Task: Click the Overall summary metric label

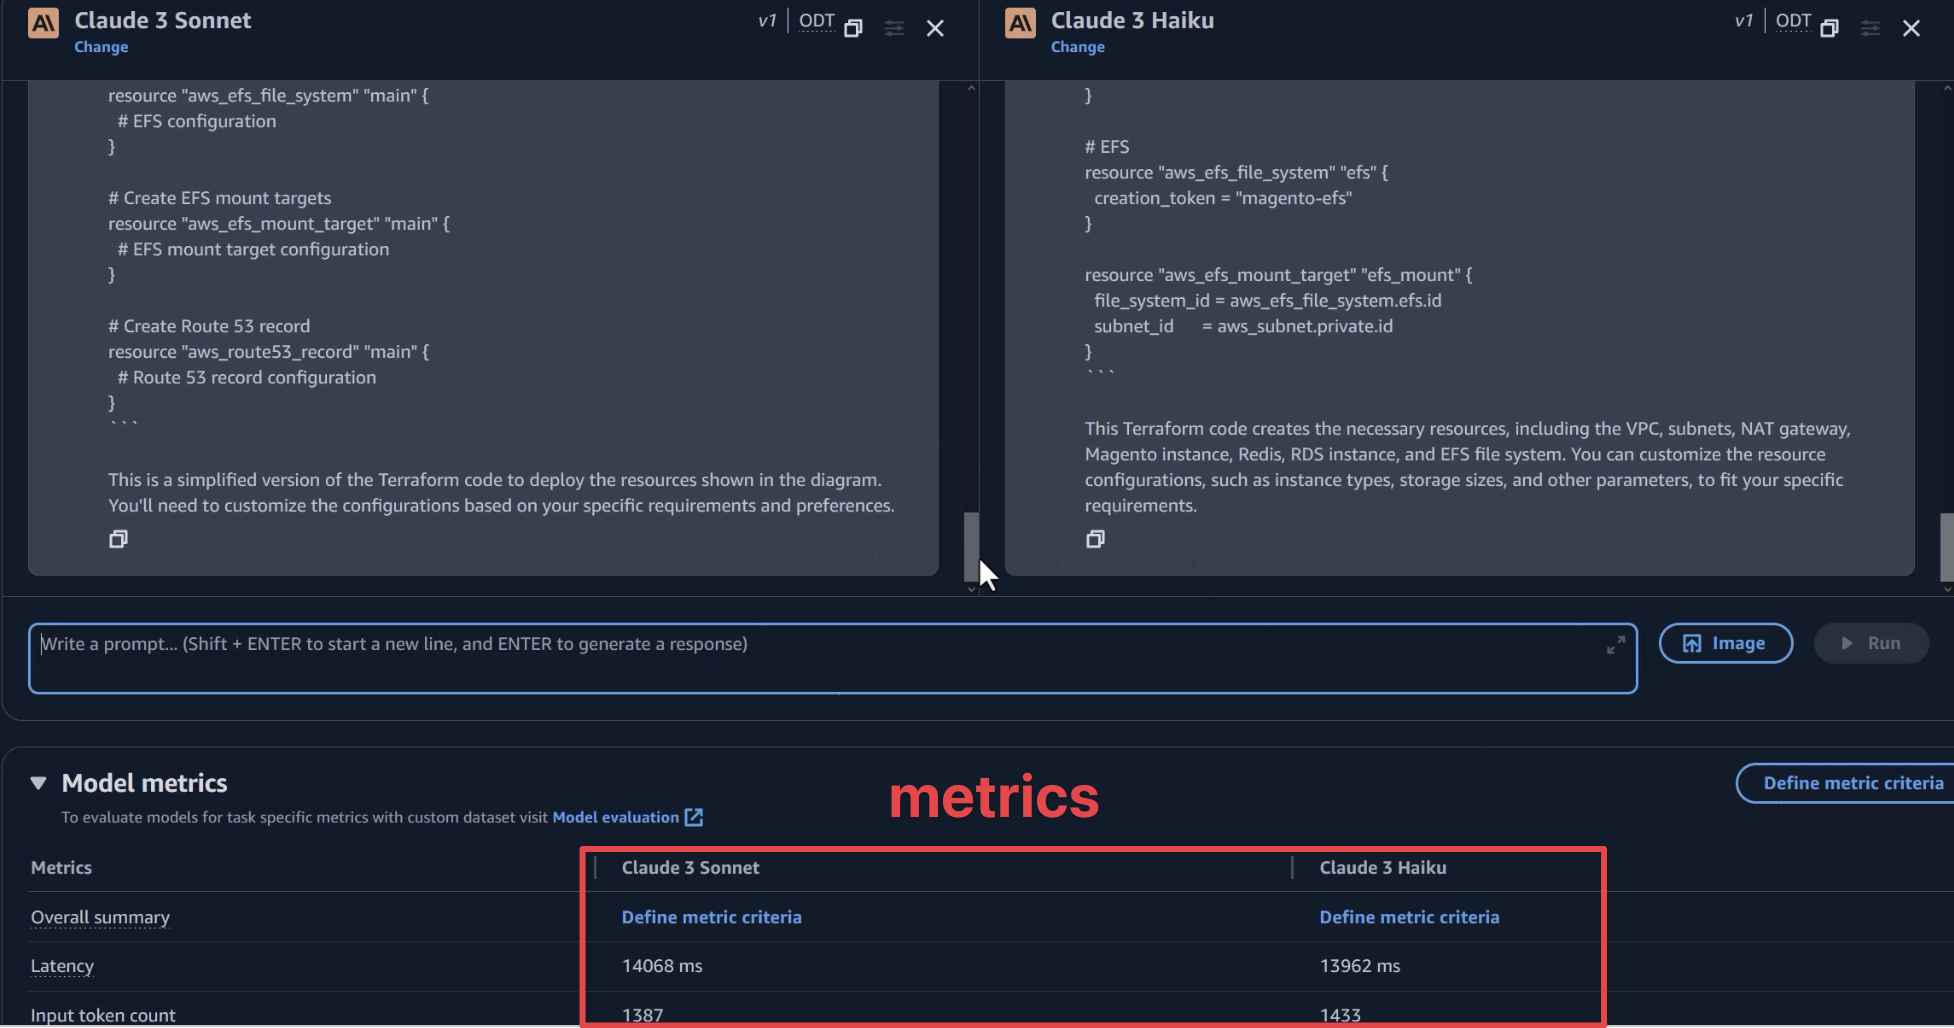Action: pos(100,917)
